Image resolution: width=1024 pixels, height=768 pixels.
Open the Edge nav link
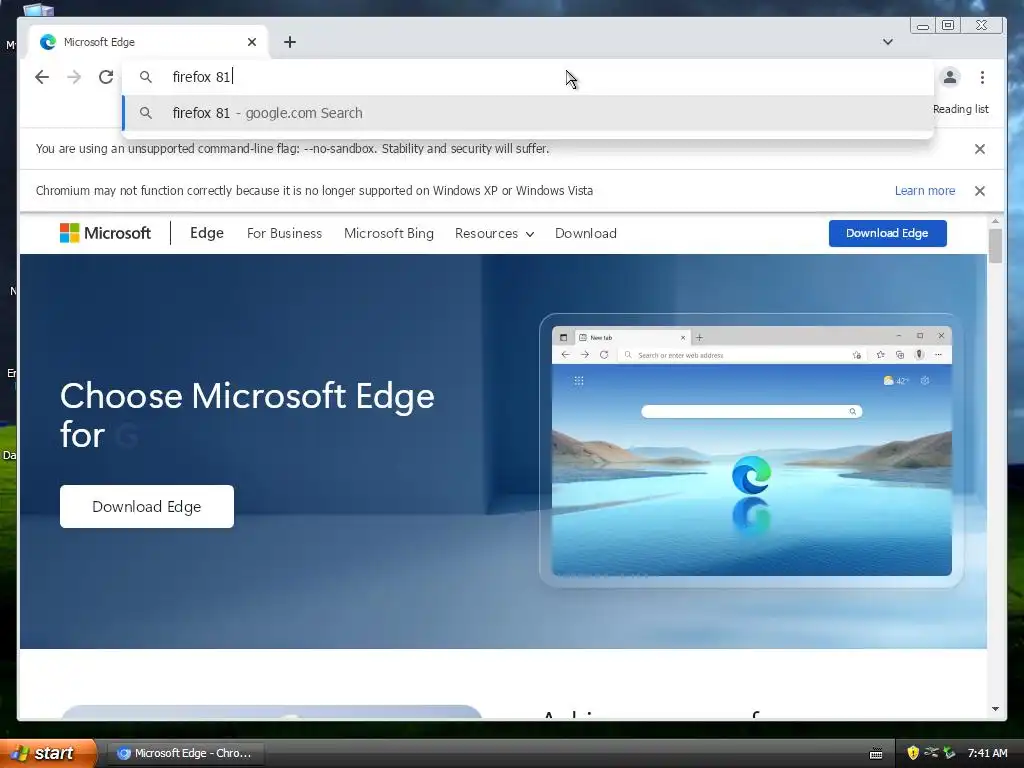207,233
